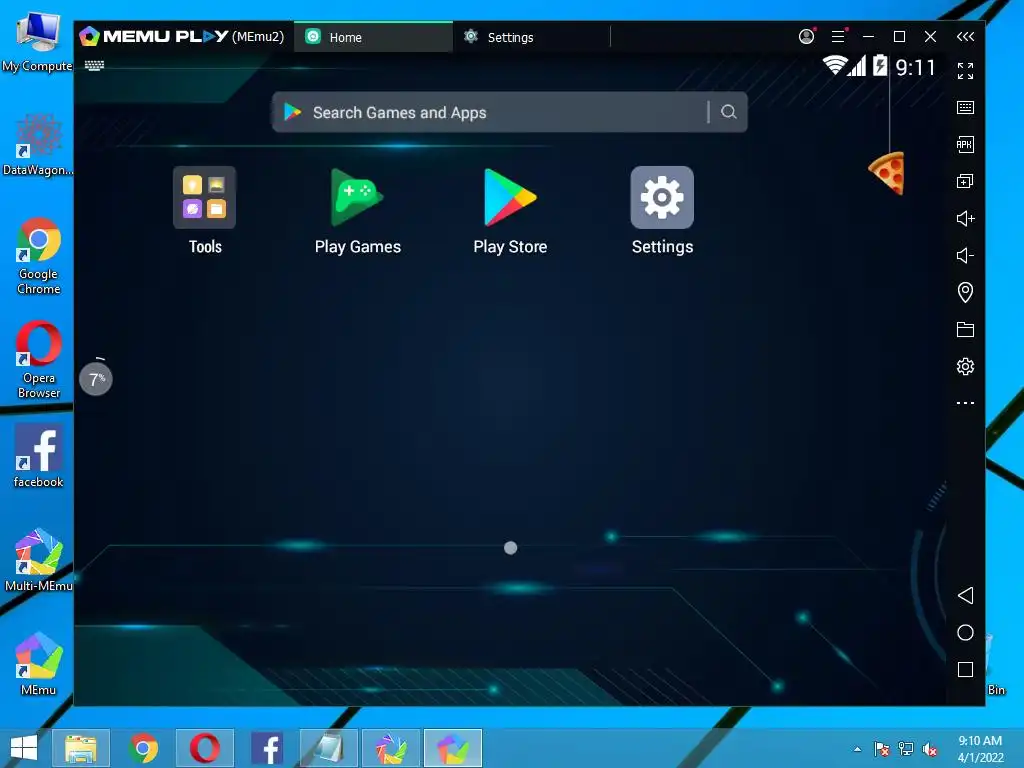Image resolution: width=1024 pixels, height=768 pixels.
Task: Enter fullscreen mode from the sidebar
Action: pos(965,71)
